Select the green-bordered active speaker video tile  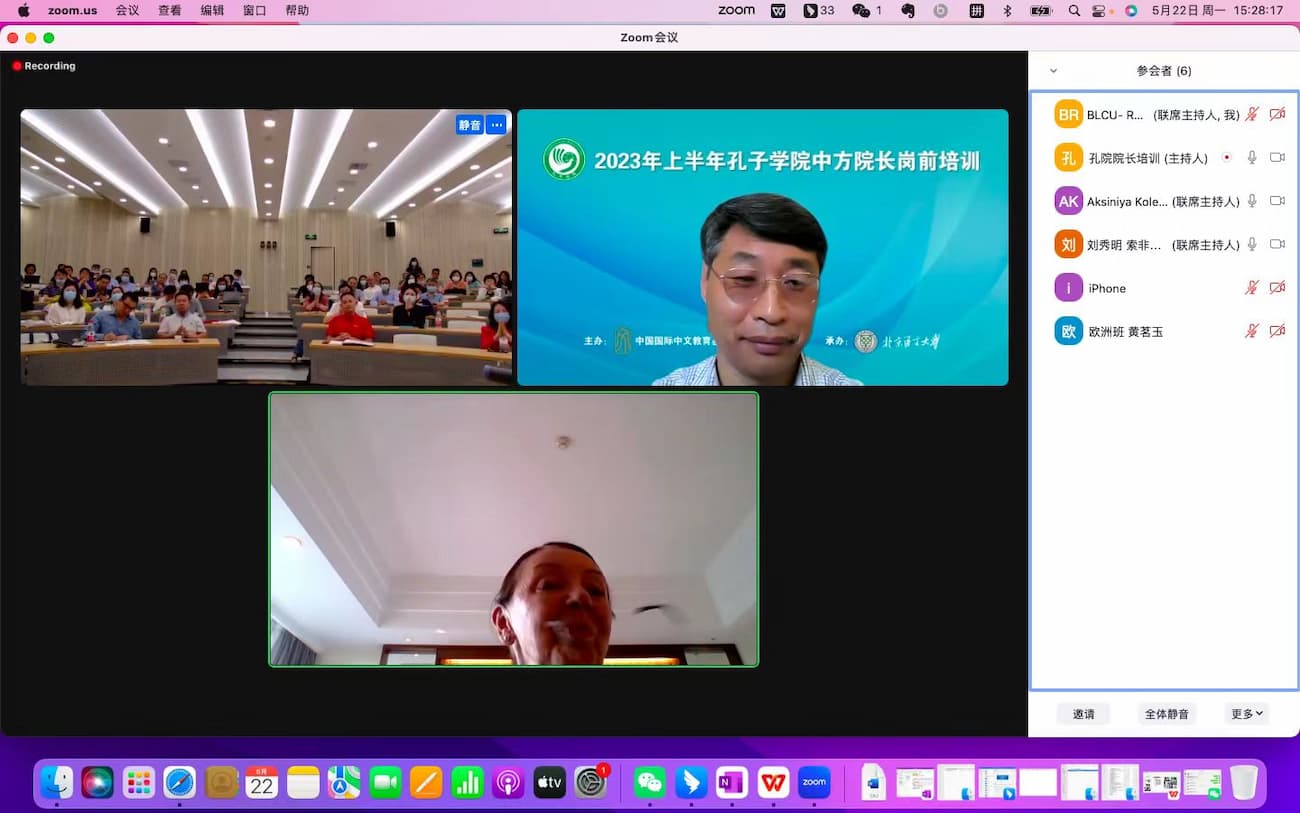(514, 529)
